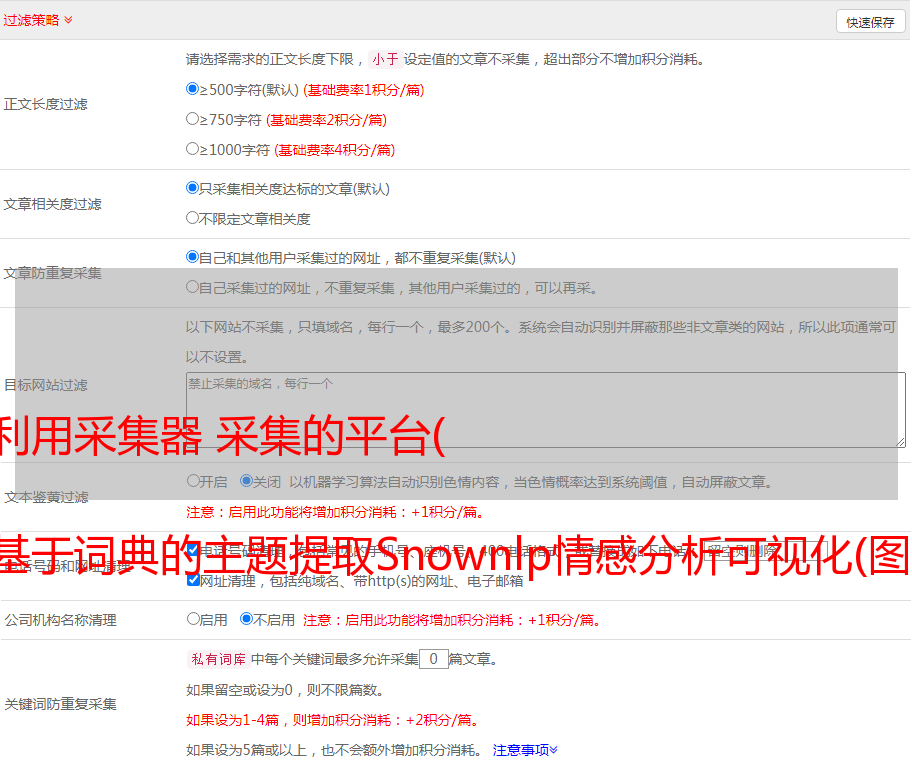Click the 正文长度过滤 row label
Screen dimensions: 912x768
tap(45, 104)
